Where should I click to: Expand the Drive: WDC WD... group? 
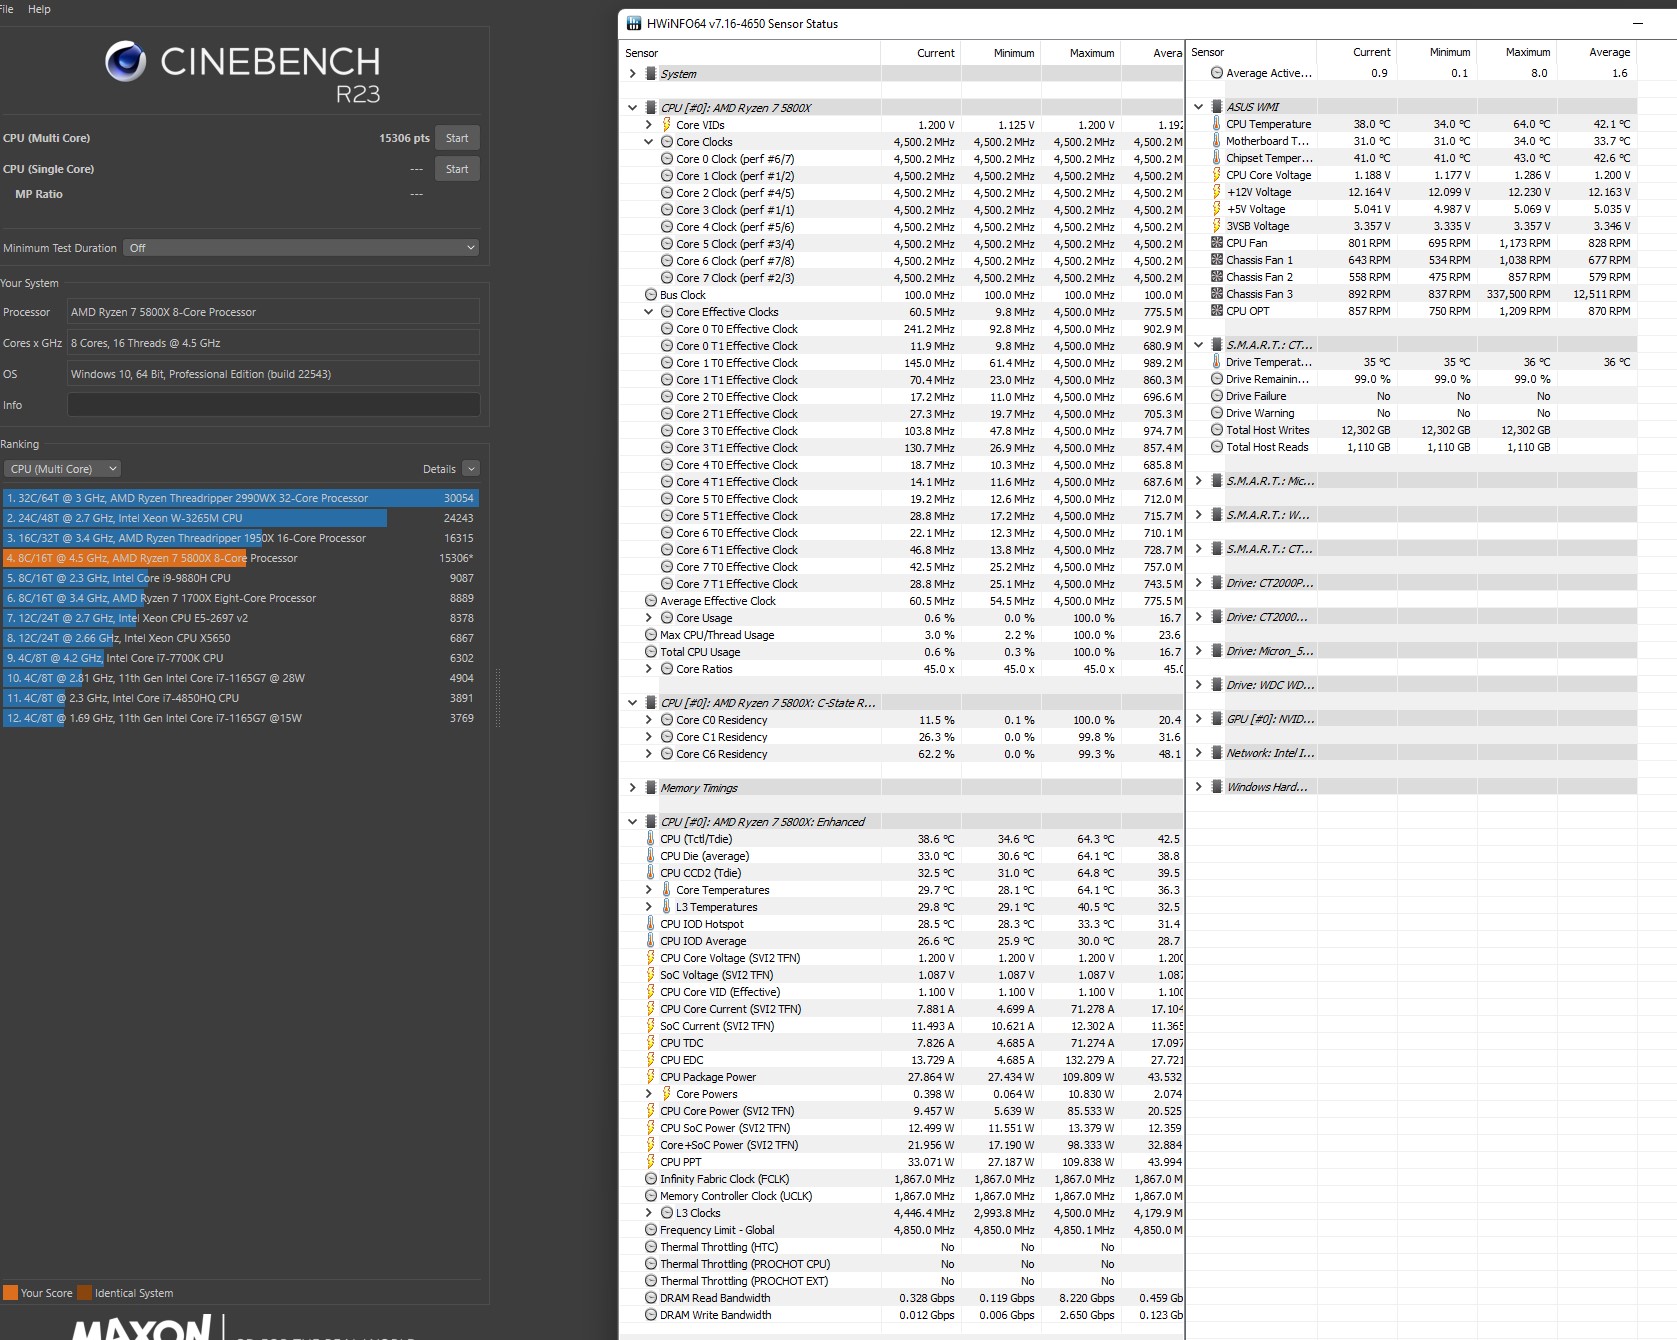tap(1198, 685)
